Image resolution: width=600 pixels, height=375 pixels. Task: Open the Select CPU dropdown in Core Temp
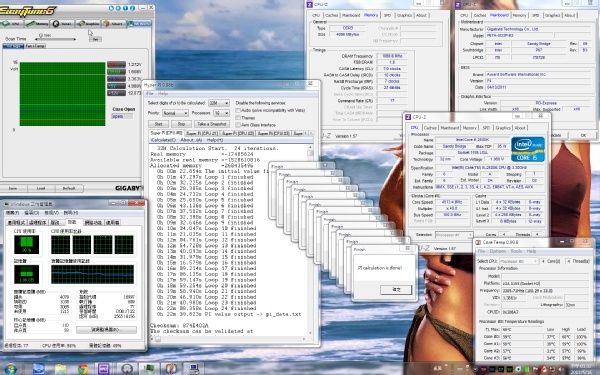coord(518,261)
